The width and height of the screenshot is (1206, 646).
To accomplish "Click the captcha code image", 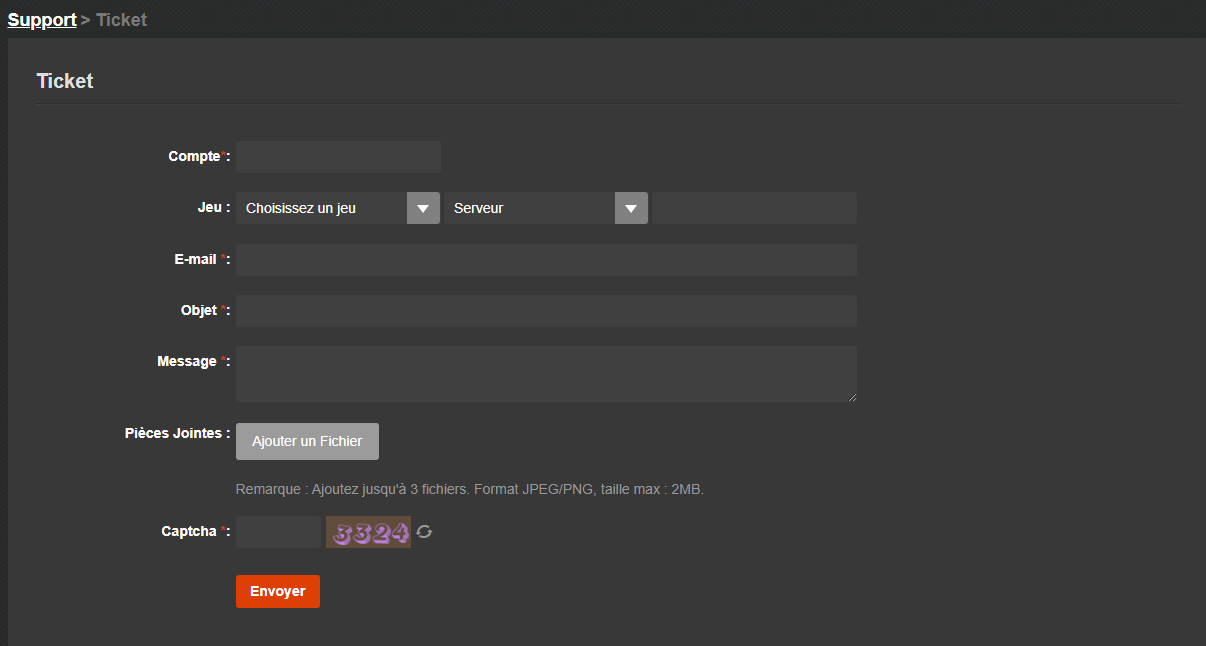I will pyautogui.click(x=368, y=532).
